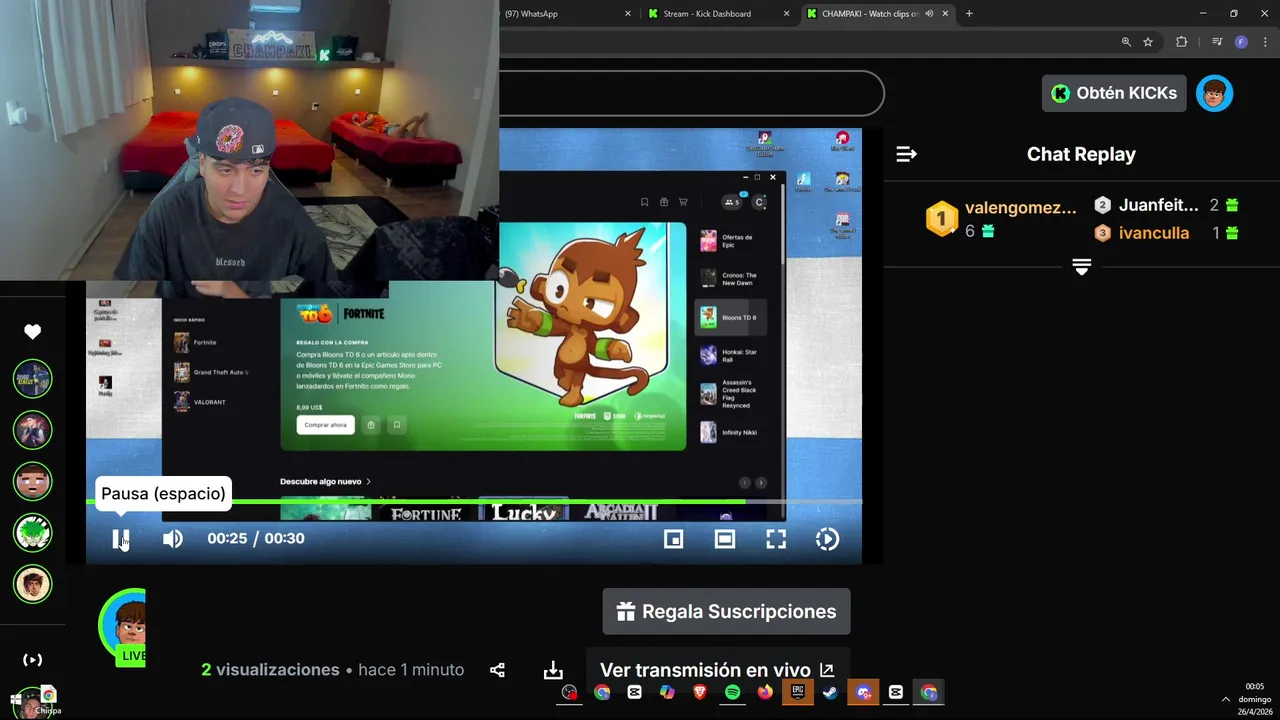
Task: Open the second followed channel avatar in sidebar
Action: tap(33, 430)
